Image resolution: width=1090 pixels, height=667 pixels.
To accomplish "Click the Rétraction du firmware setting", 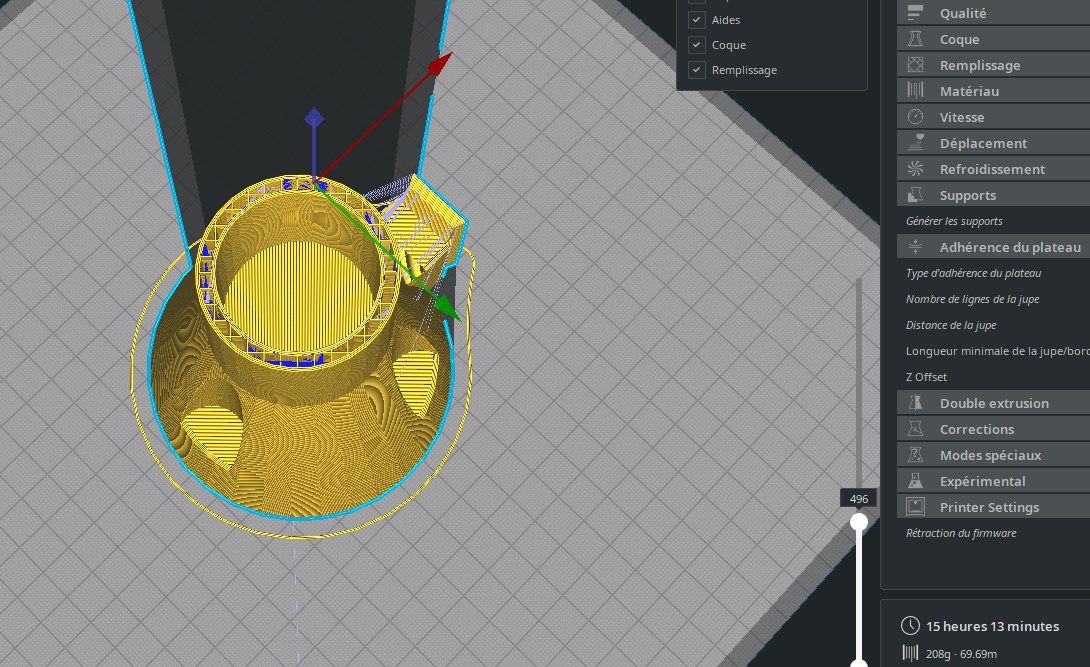I will coord(960,533).
